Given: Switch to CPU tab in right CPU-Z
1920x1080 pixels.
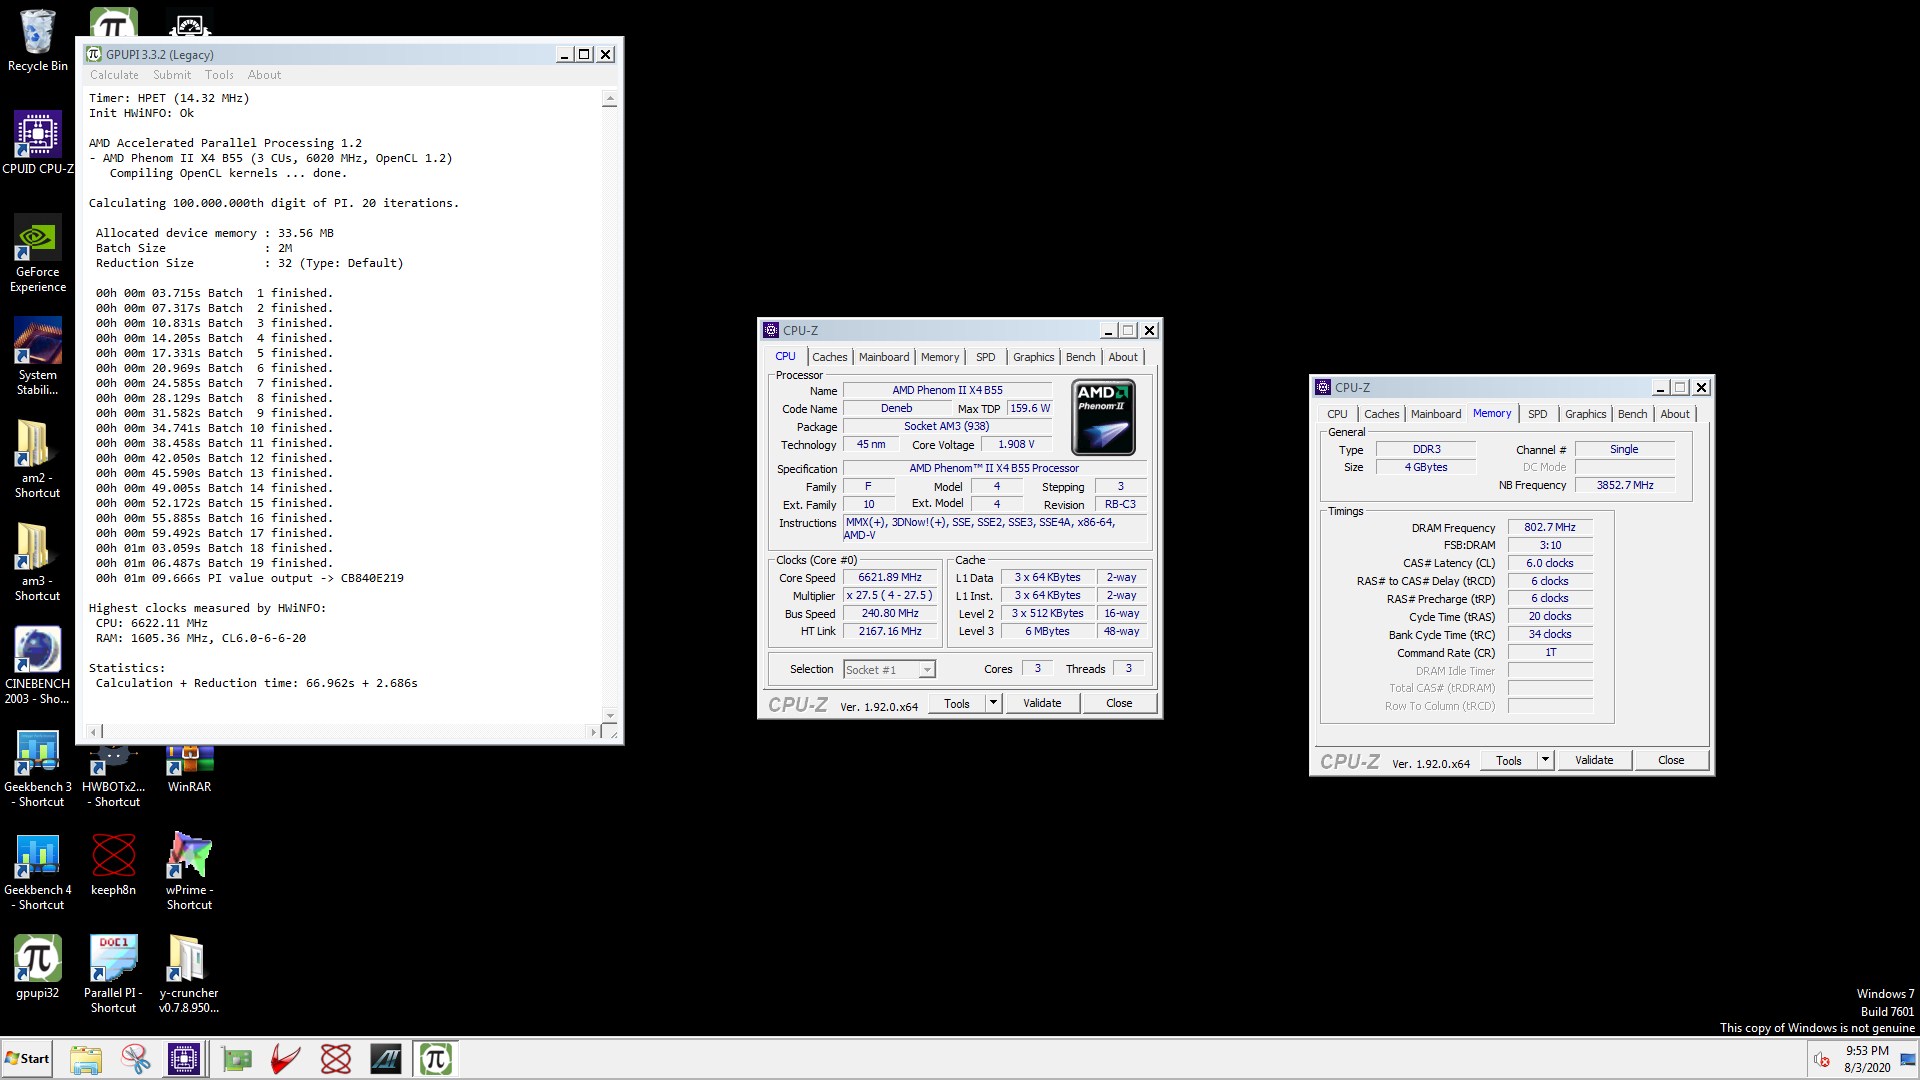Looking at the screenshot, I should click(1337, 414).
